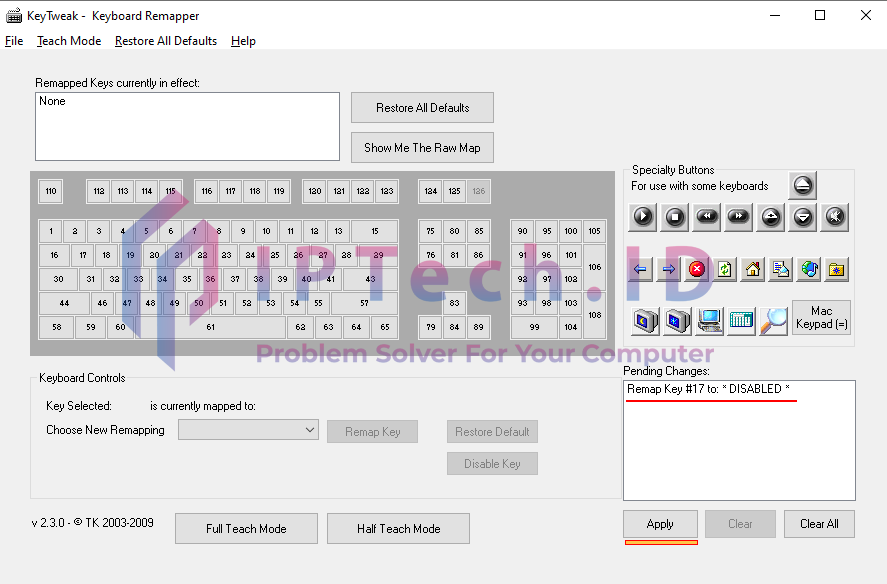Image resolution: width=887 pixels, height=584 pixels.
Task: Click the Sleep monitor moon icon
Action: [645, 321]
